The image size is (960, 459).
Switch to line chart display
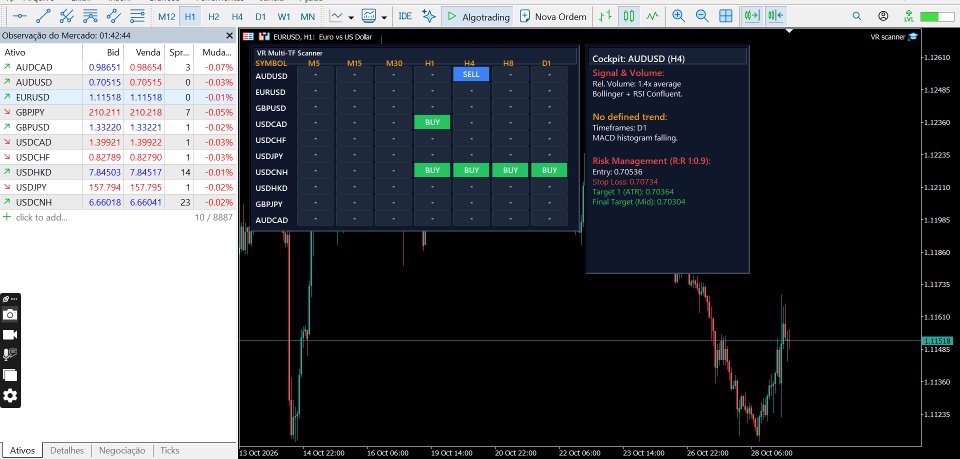653,17
